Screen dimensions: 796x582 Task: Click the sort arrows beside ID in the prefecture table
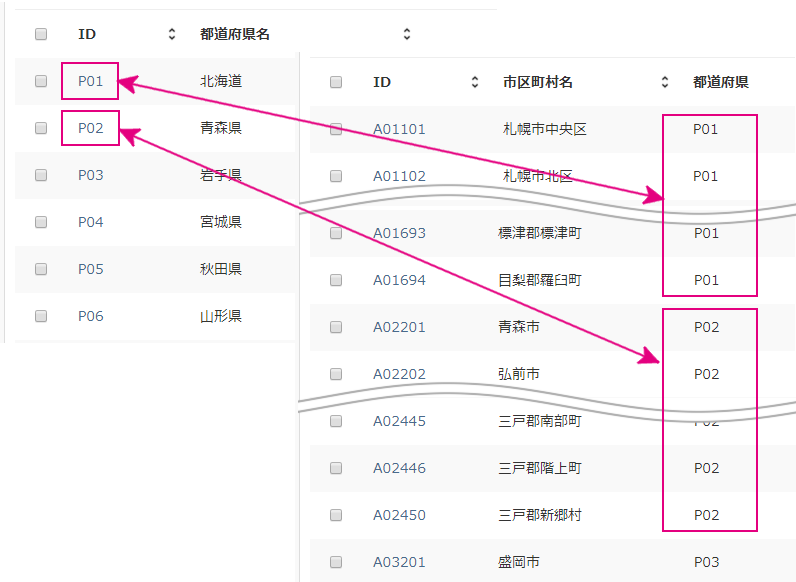click(x=172, y=34)
